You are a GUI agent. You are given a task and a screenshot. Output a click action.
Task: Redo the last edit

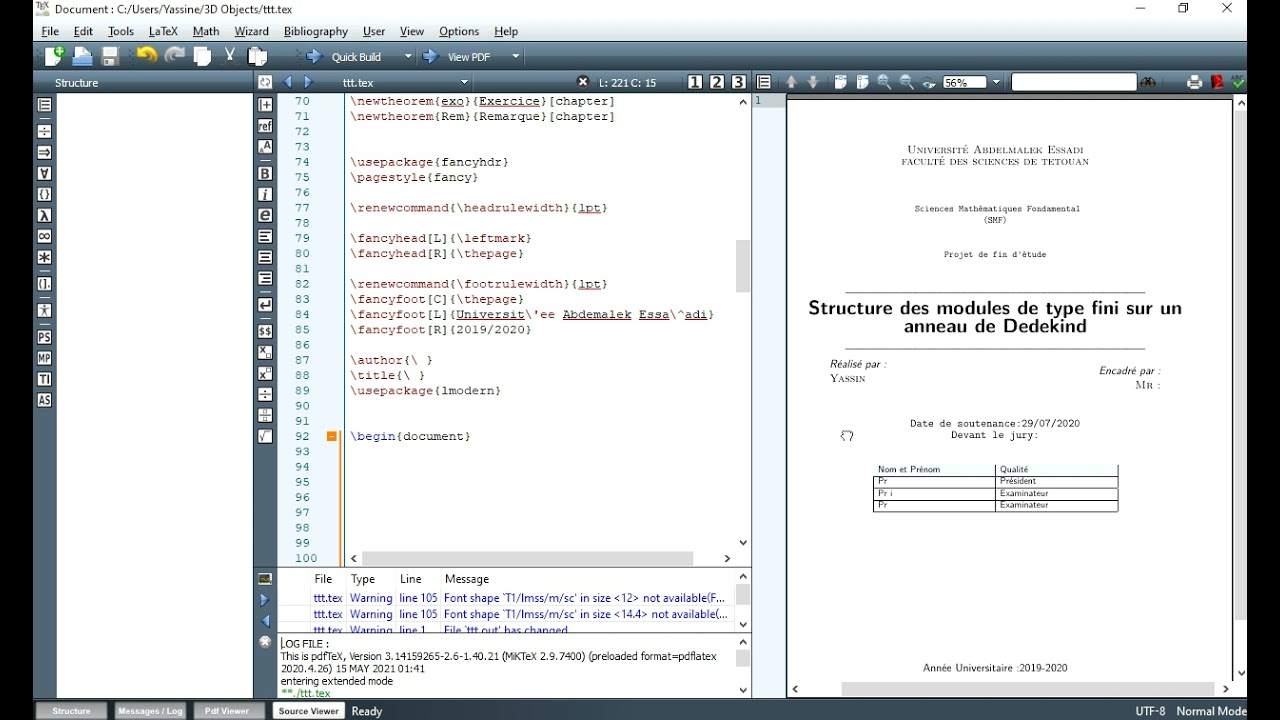point(174,57)
